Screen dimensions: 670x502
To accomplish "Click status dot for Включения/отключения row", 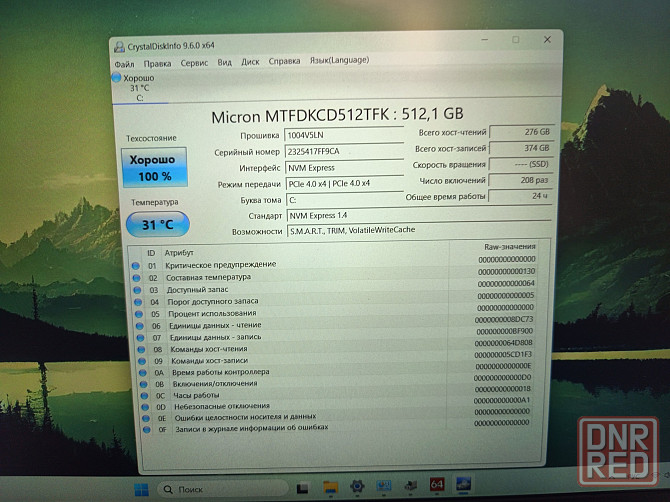I will point(144,384).
